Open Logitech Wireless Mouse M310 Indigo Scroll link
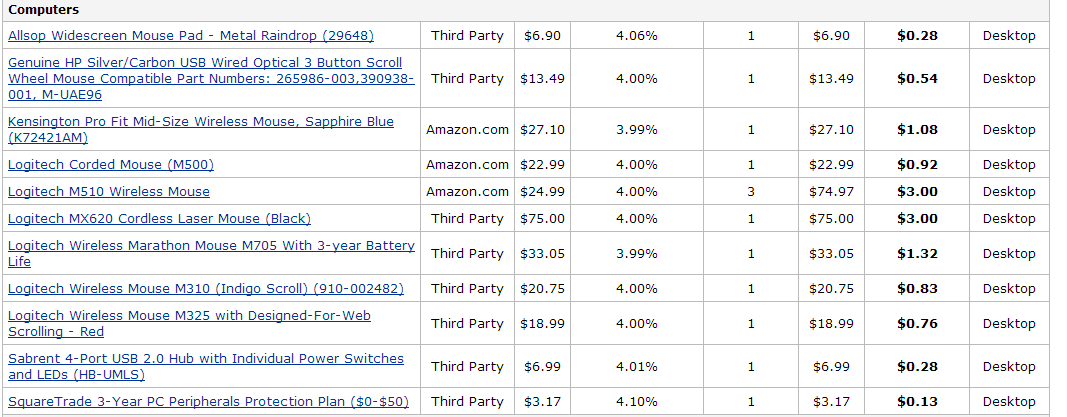The width and height of the screenshot is (1067, 417). click(206, 289)
